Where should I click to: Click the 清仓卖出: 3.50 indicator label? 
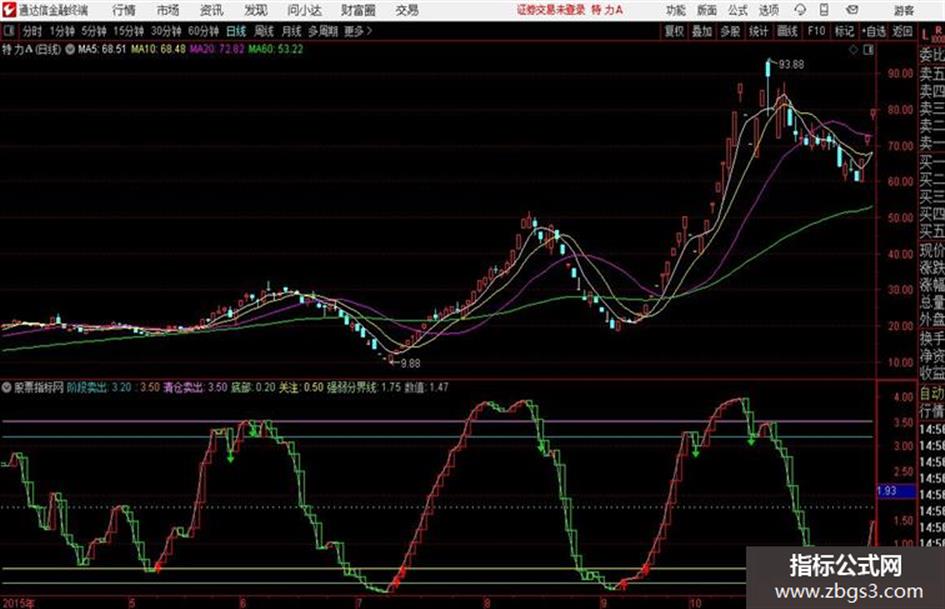[195, 387]
